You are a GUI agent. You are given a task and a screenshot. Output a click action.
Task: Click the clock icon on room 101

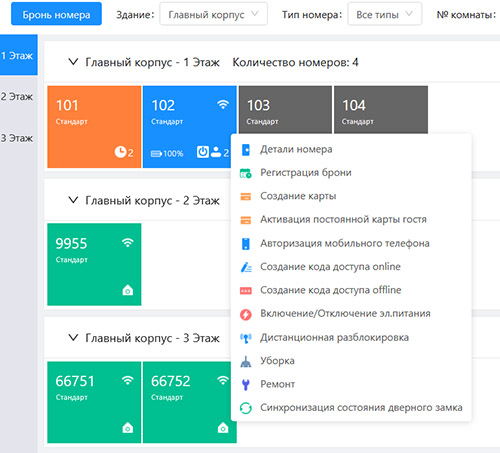(x=120, y=152)
